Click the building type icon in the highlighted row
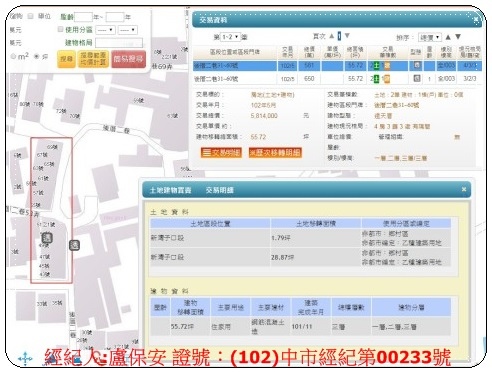Screen dimensions: 492x373 pyautogui.click(x=416, y=65)
